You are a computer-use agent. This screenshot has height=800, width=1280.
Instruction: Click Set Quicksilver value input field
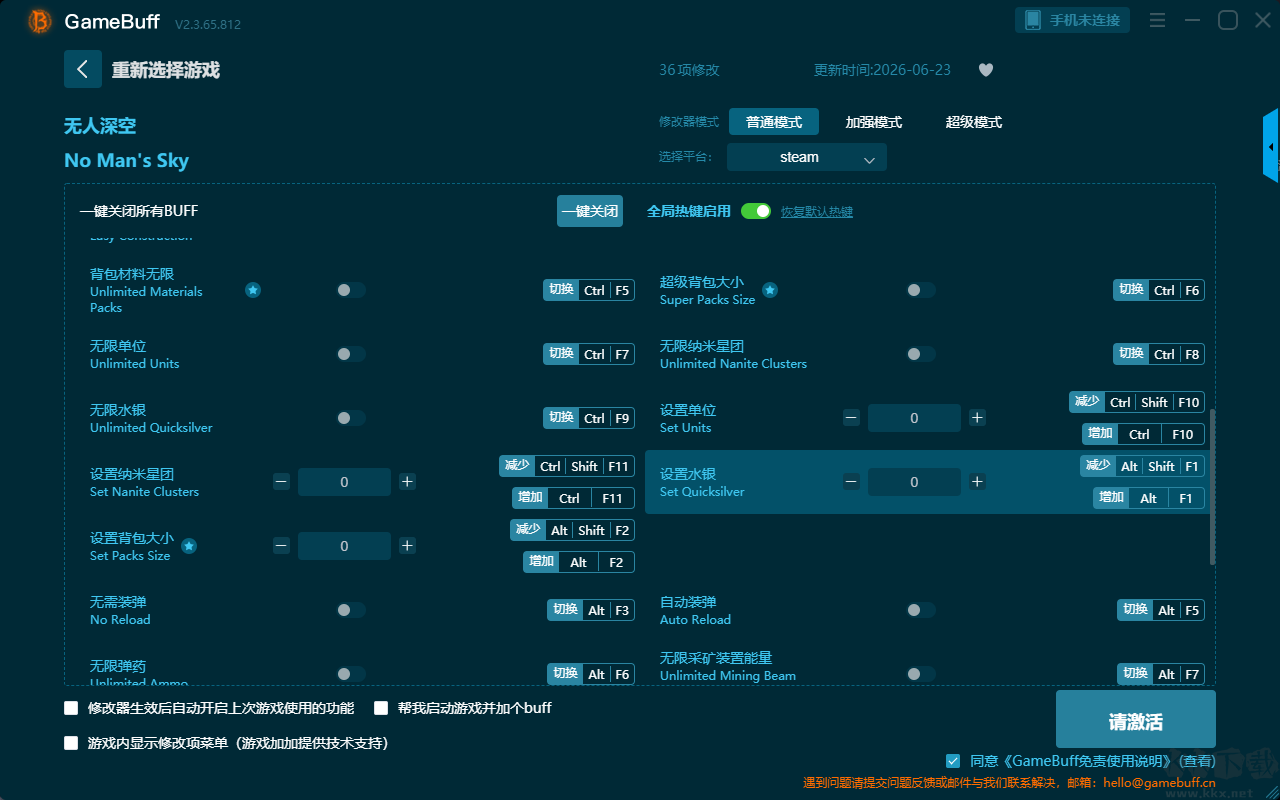pyautogui.click(x=914, y=482)
